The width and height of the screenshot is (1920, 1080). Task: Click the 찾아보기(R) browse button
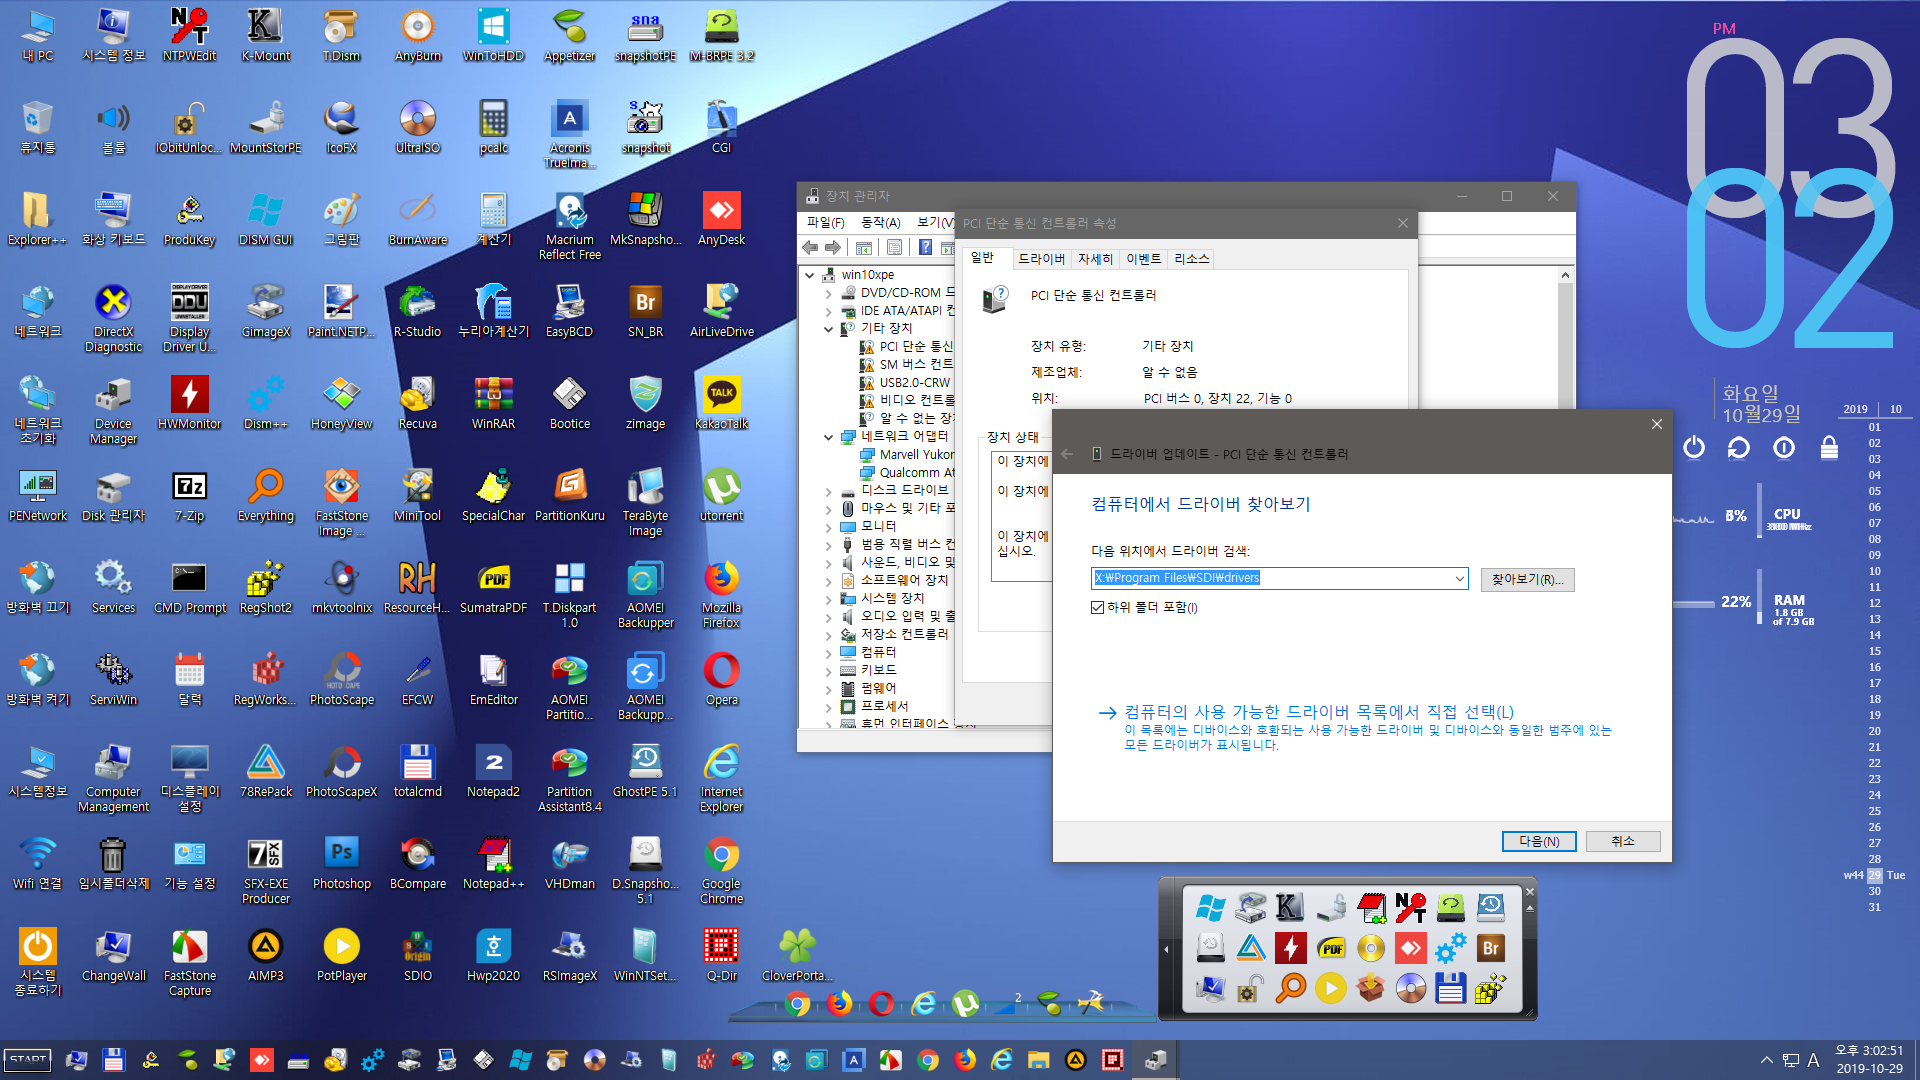(x=1527, y=579)
